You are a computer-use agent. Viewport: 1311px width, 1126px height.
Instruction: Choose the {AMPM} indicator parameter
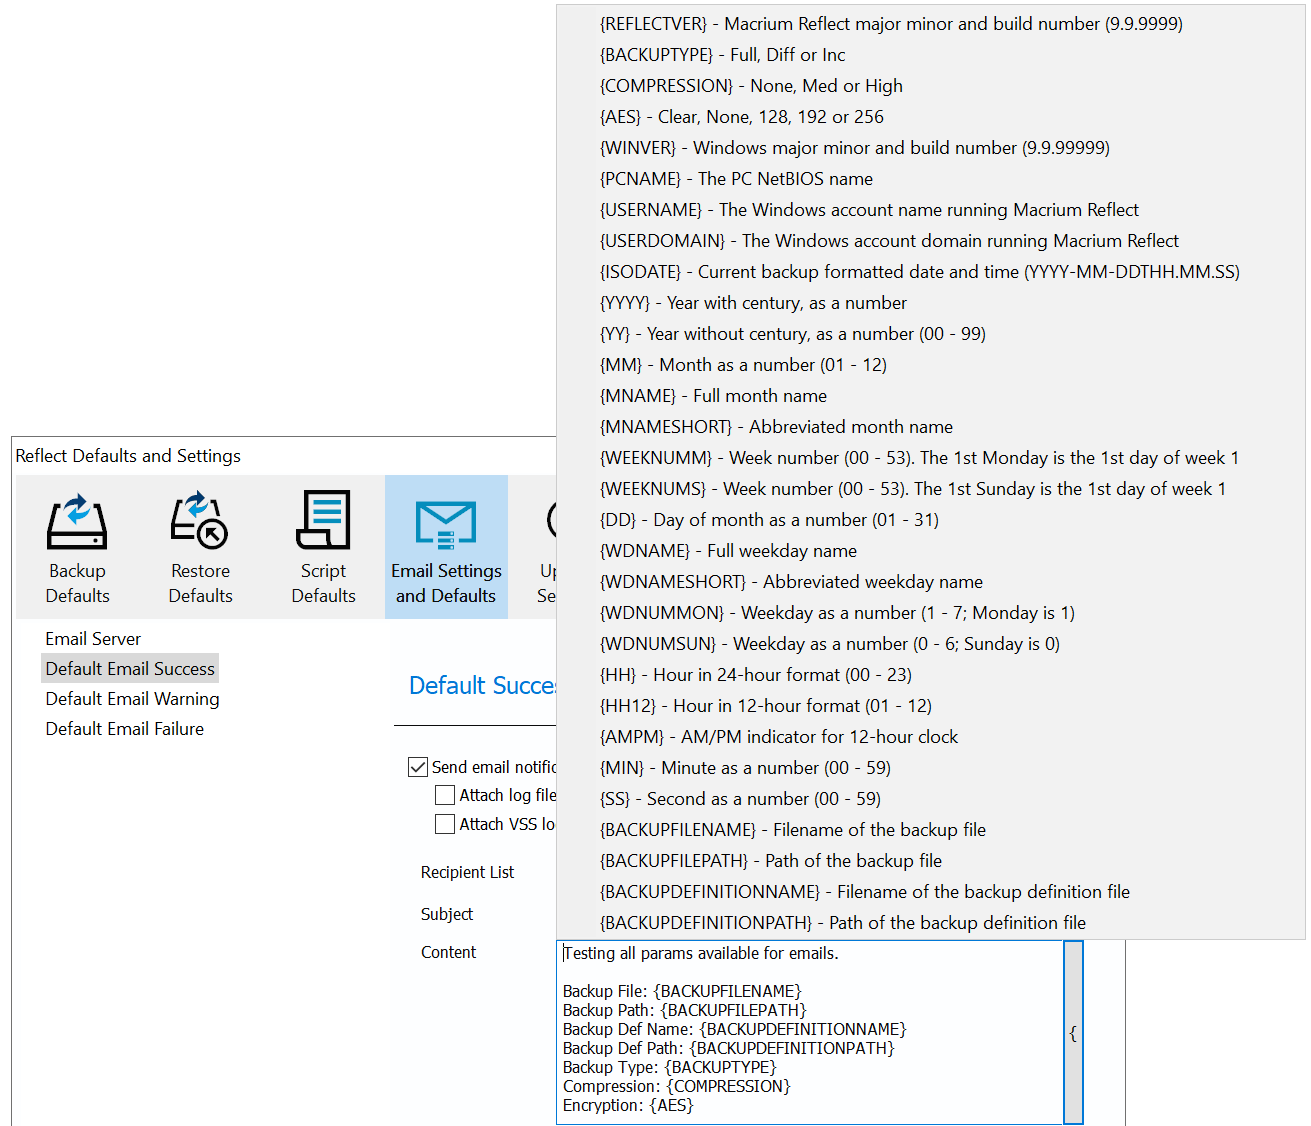[x=930, y=737]
